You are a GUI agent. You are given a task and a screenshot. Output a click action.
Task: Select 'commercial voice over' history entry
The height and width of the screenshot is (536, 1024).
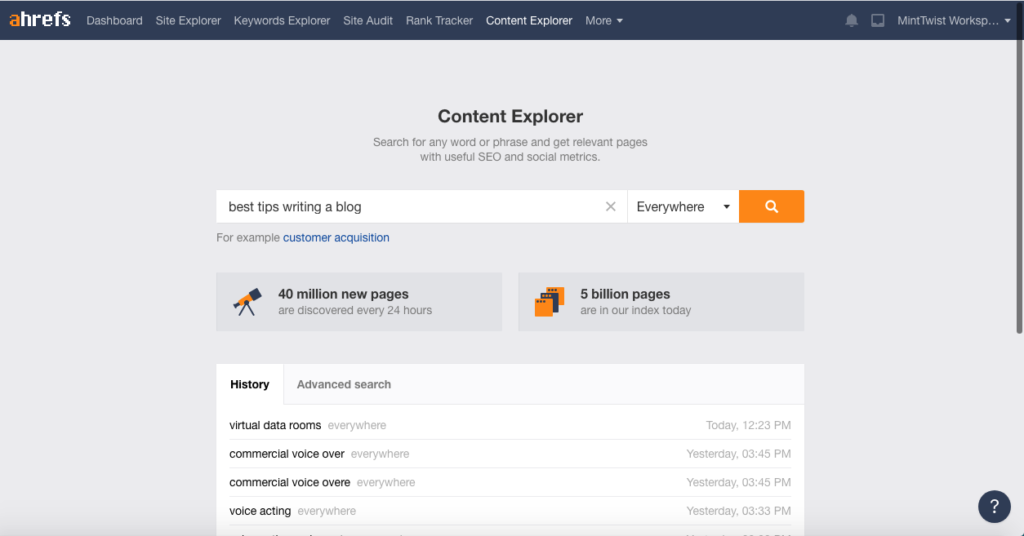tap(287, 454)
